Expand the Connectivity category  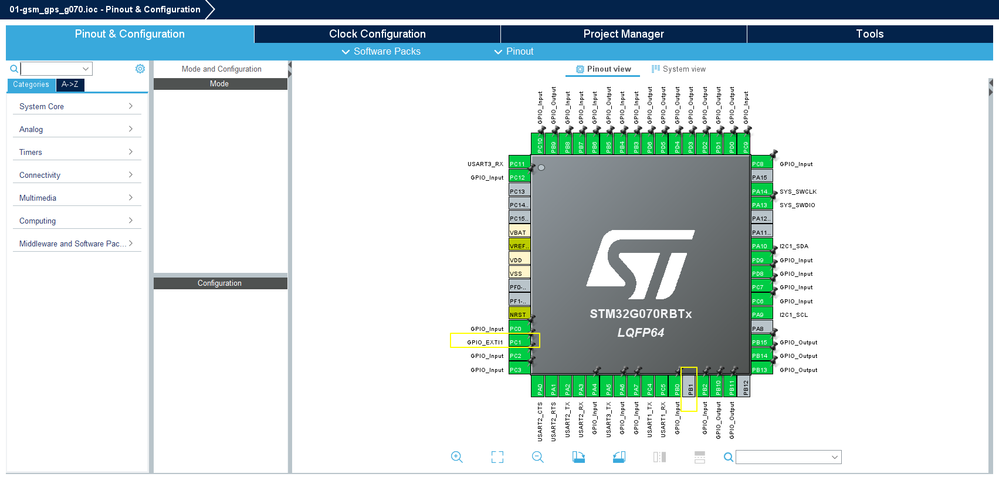click(76, 175)
